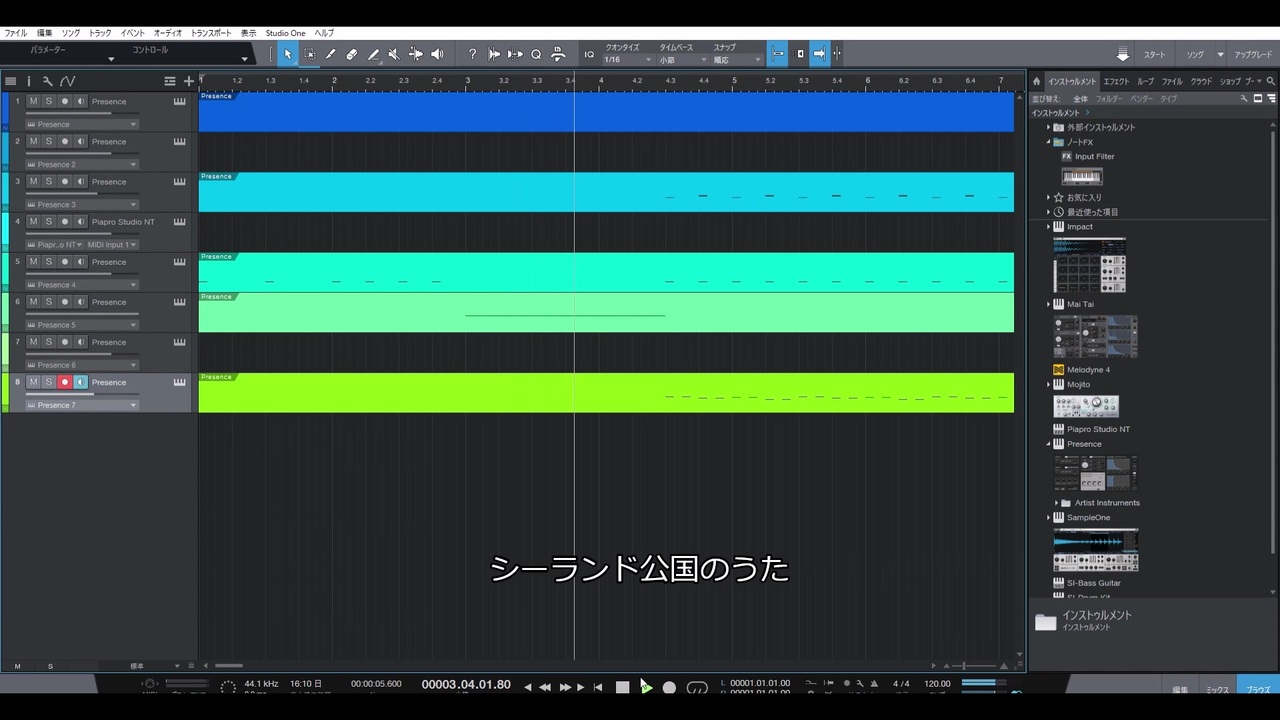Open the question mark help tool
Viewport: 1280px width, 720px height.
pos(473,54)
